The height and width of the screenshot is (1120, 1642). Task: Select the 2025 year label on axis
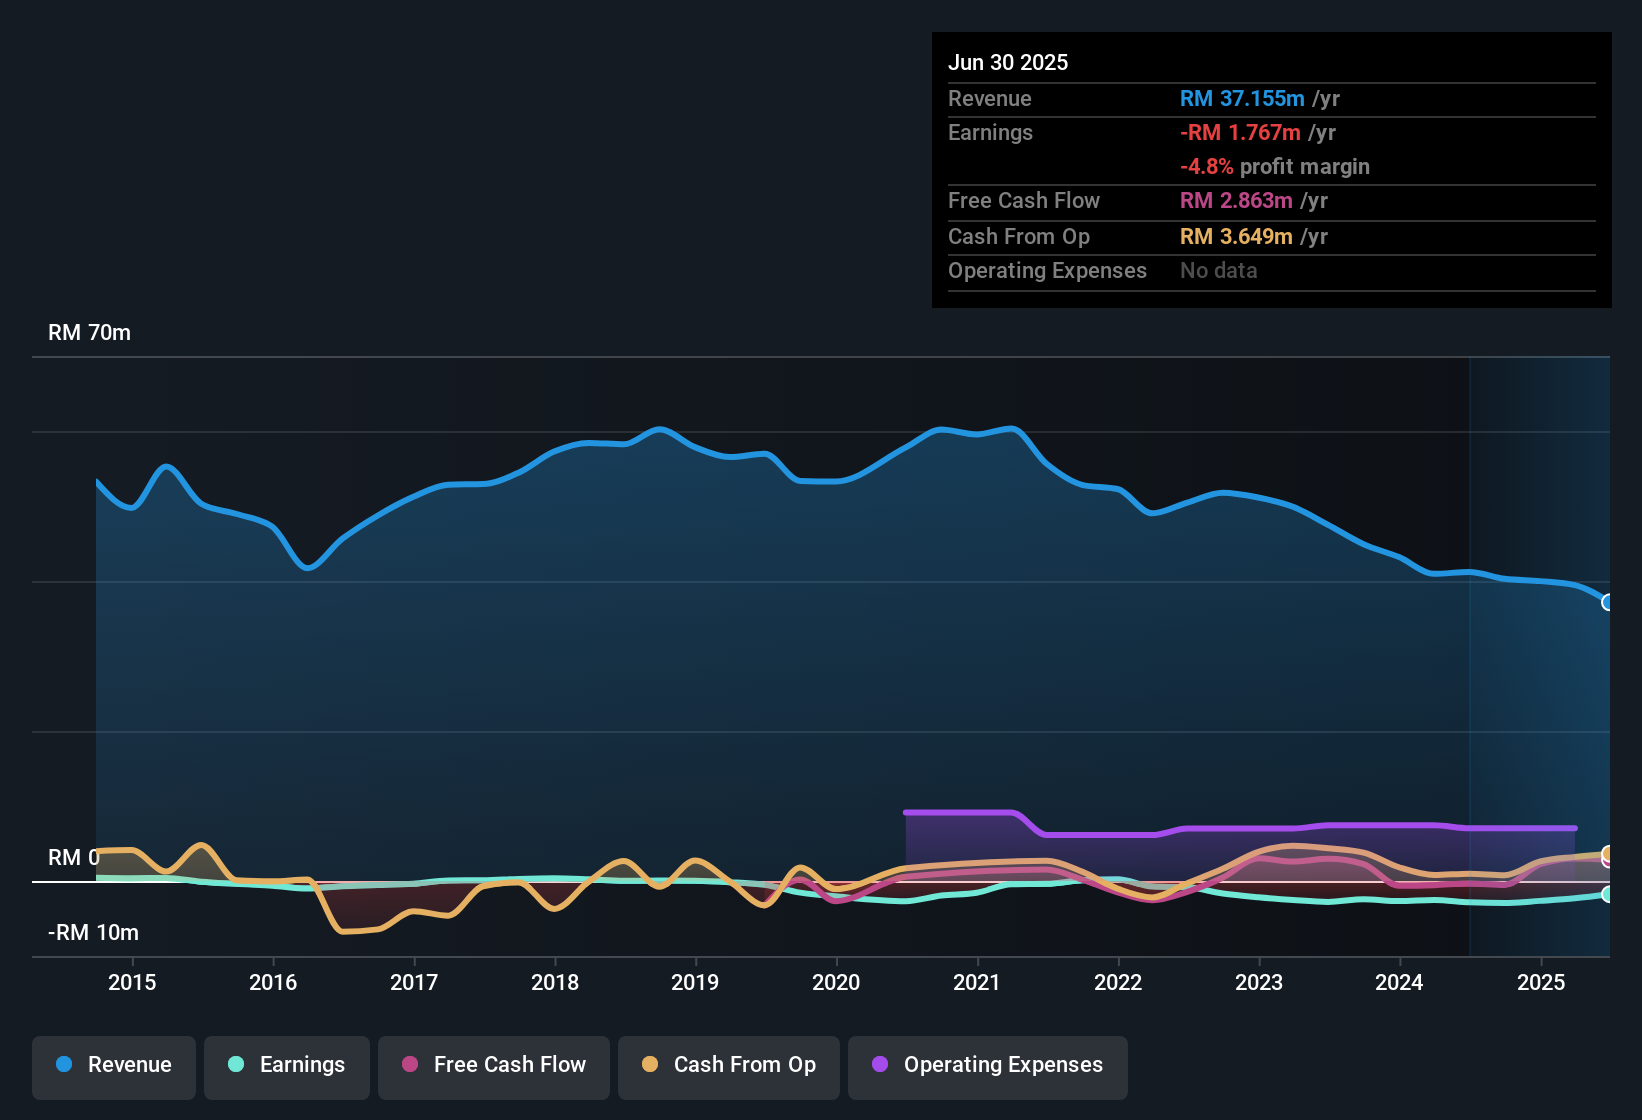click(1542, 982)
